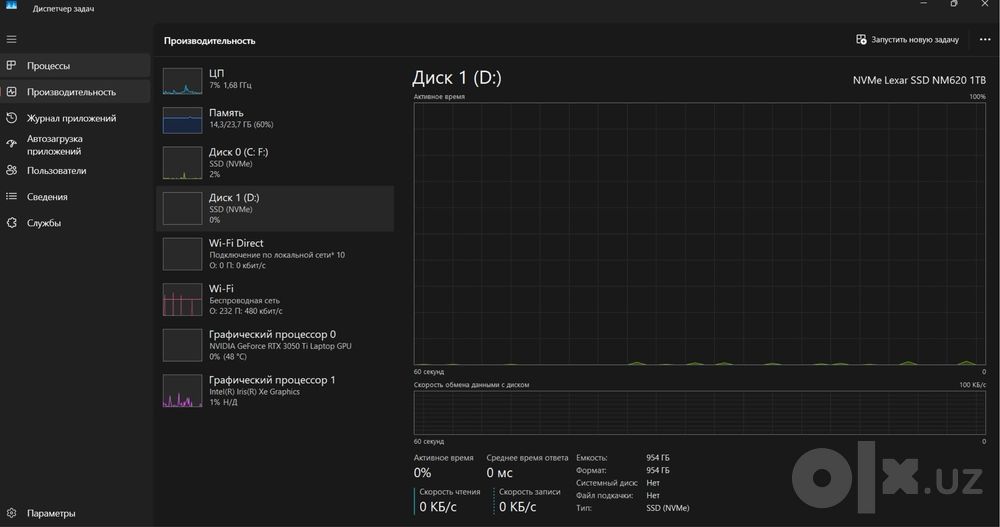Click Intel(R) Iris(R) Xe Graphics text
The width and height of the screenshot is (1000, 527).
tap(254, 392)
